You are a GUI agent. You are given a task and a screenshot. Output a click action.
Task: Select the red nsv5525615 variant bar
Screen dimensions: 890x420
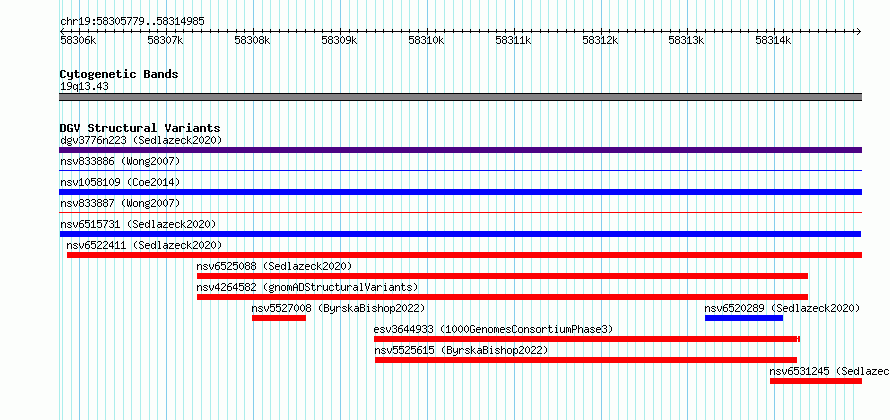[x=586, y=360]
